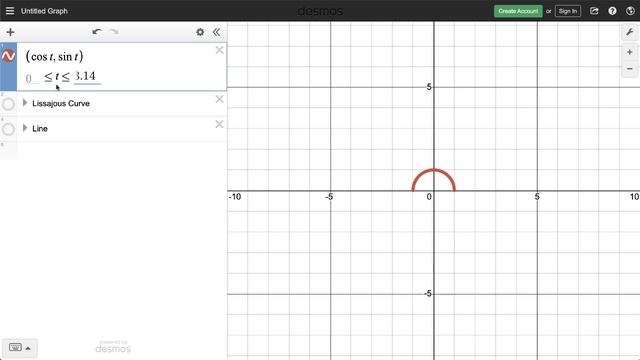The image size is (640, 360).
Task: Toggle Lissajous Curve folder visibility
Action: pos(8,104)
